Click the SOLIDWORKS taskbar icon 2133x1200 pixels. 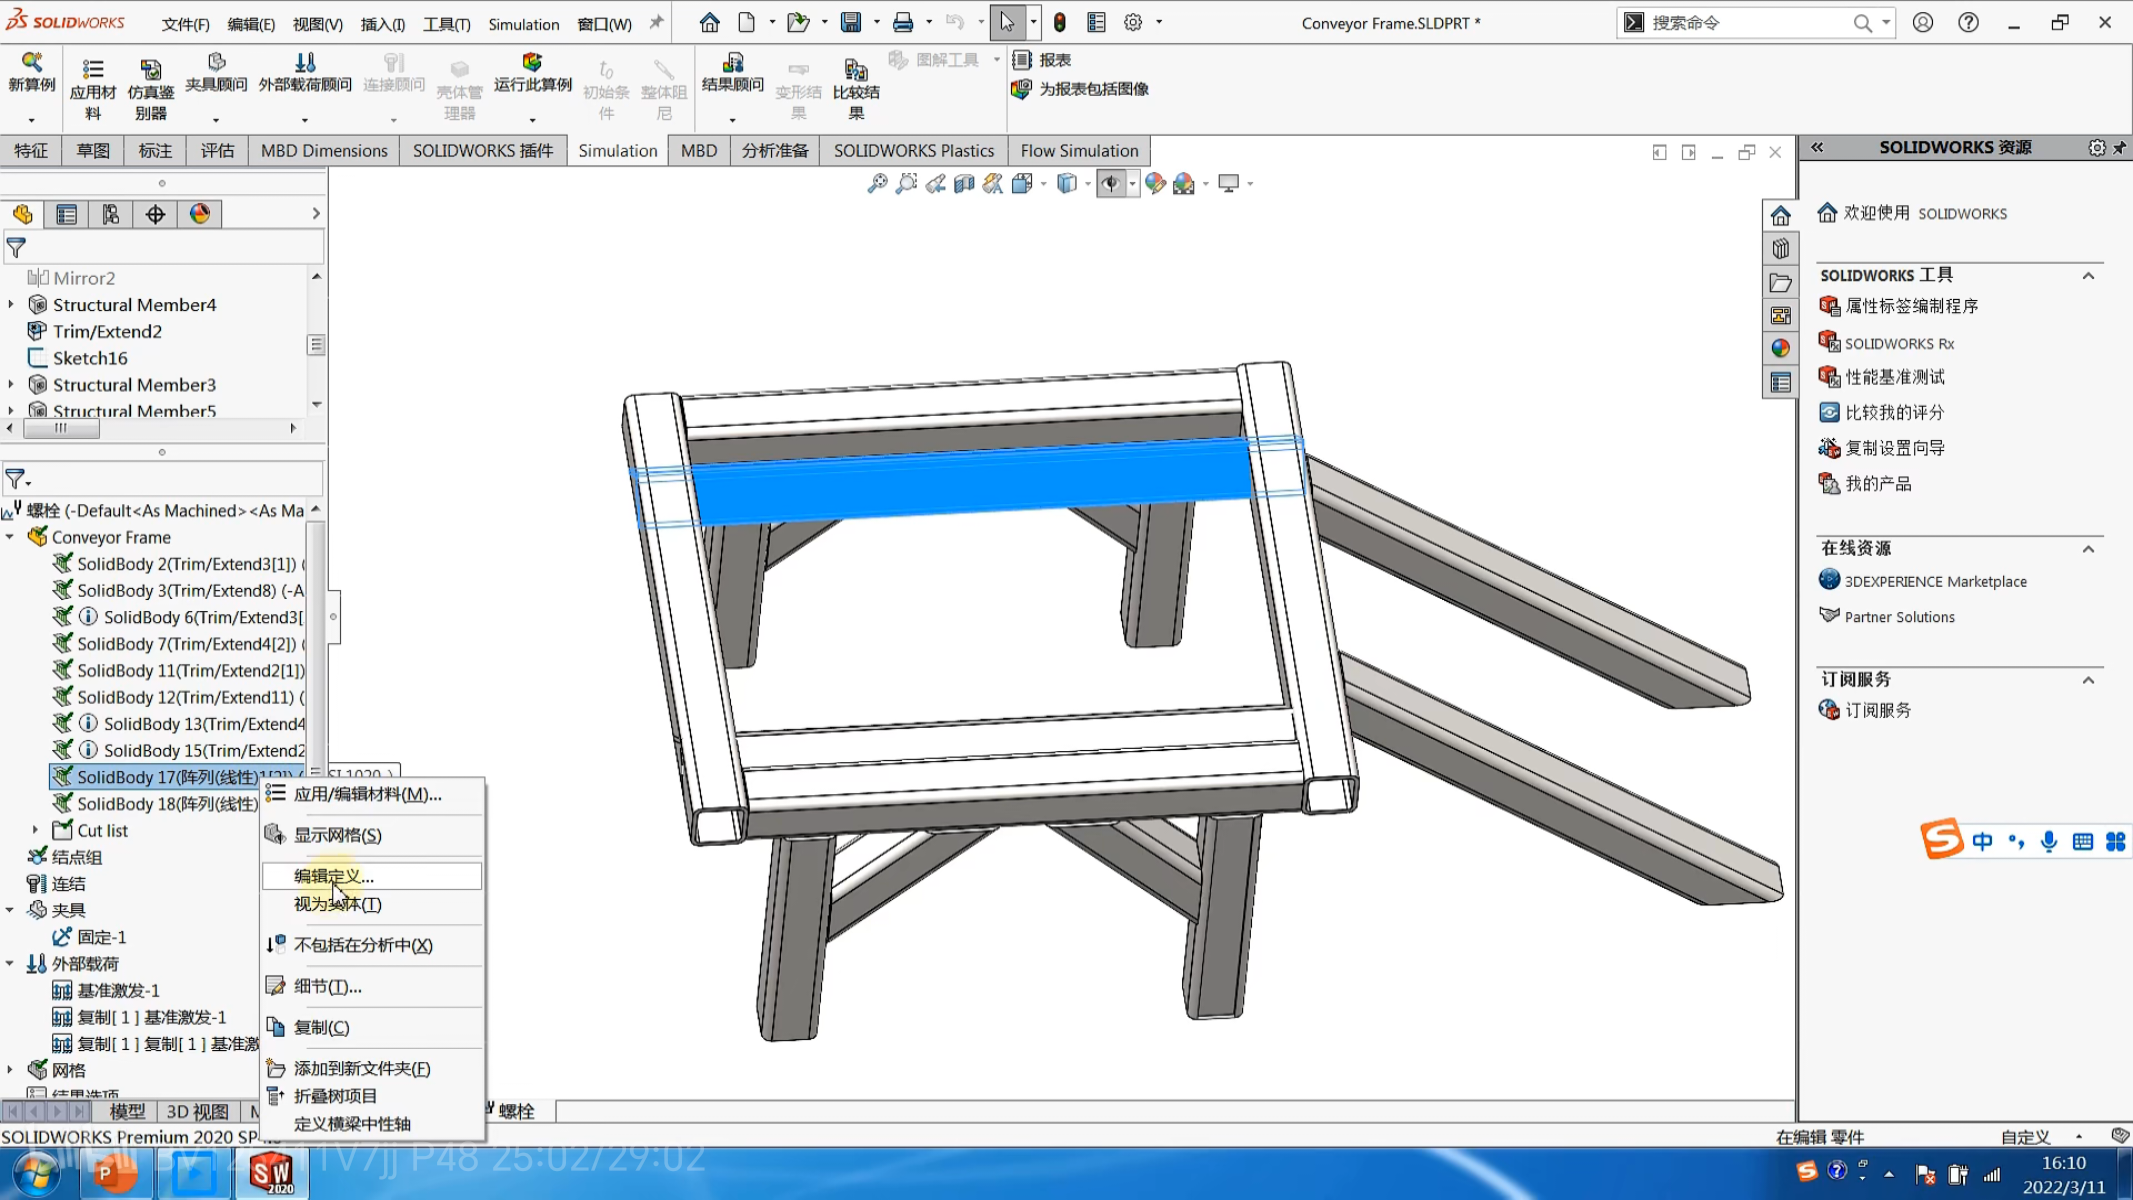click(271, 1173)
